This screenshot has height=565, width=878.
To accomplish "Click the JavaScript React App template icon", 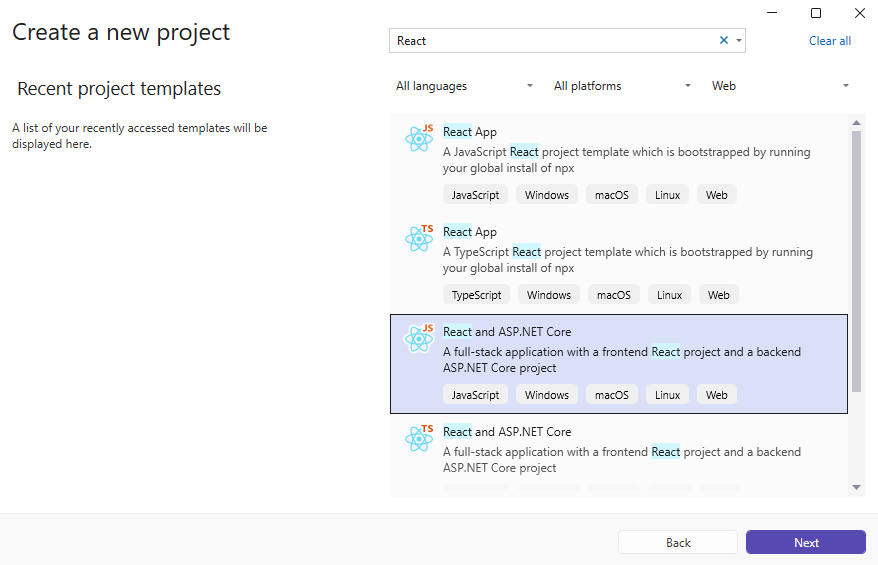I will pos(419,138).
